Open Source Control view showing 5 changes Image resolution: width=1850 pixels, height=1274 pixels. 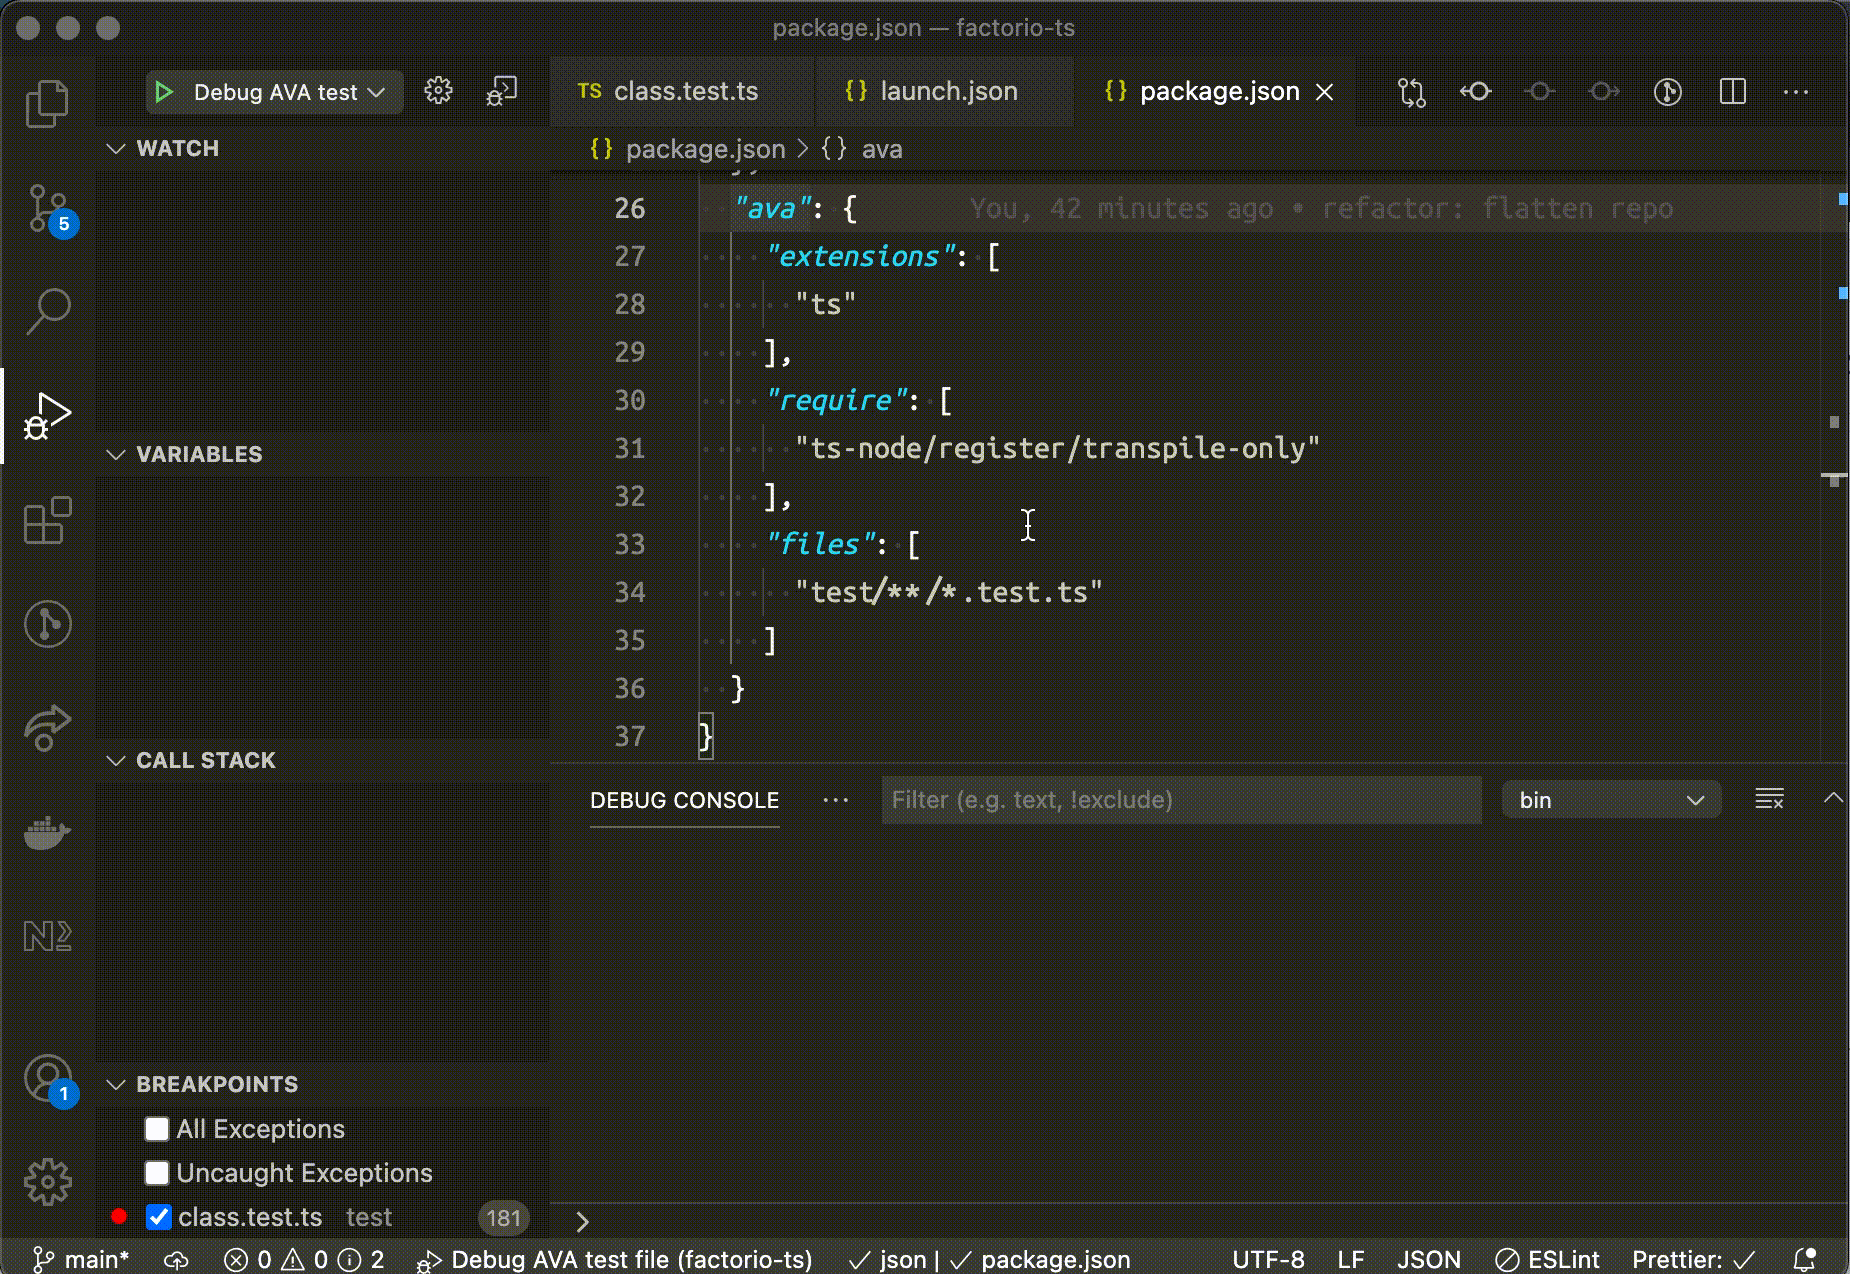tap(47, 210)
